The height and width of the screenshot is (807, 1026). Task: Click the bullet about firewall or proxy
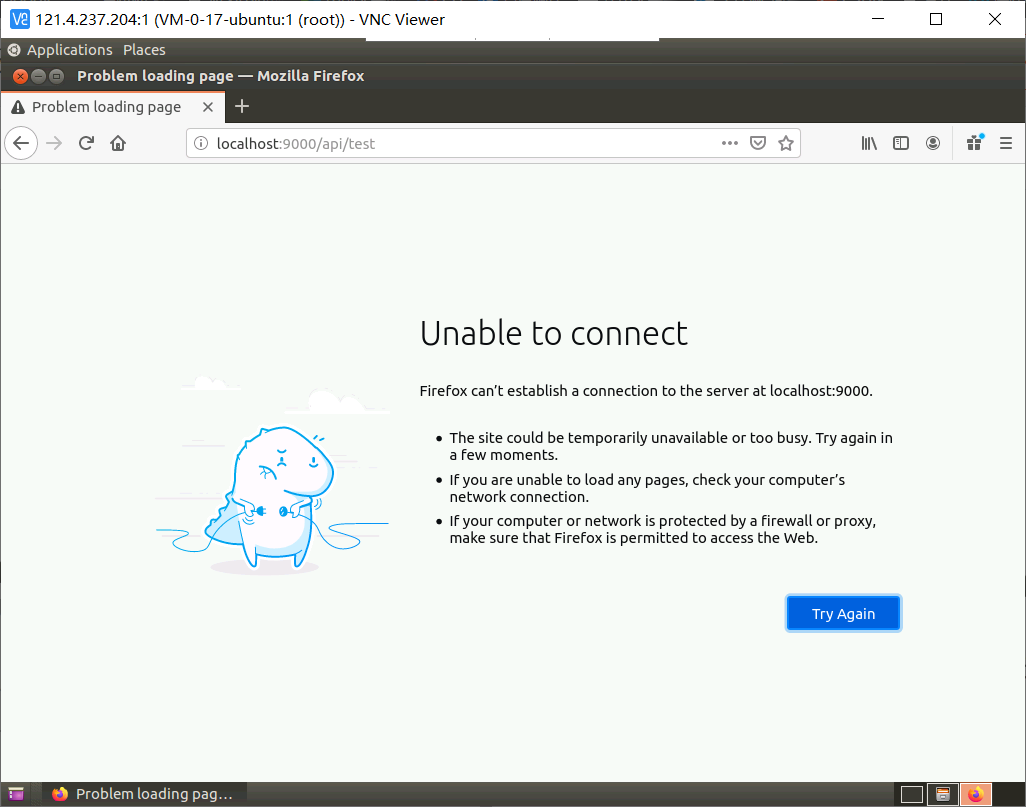click(662, 529)
